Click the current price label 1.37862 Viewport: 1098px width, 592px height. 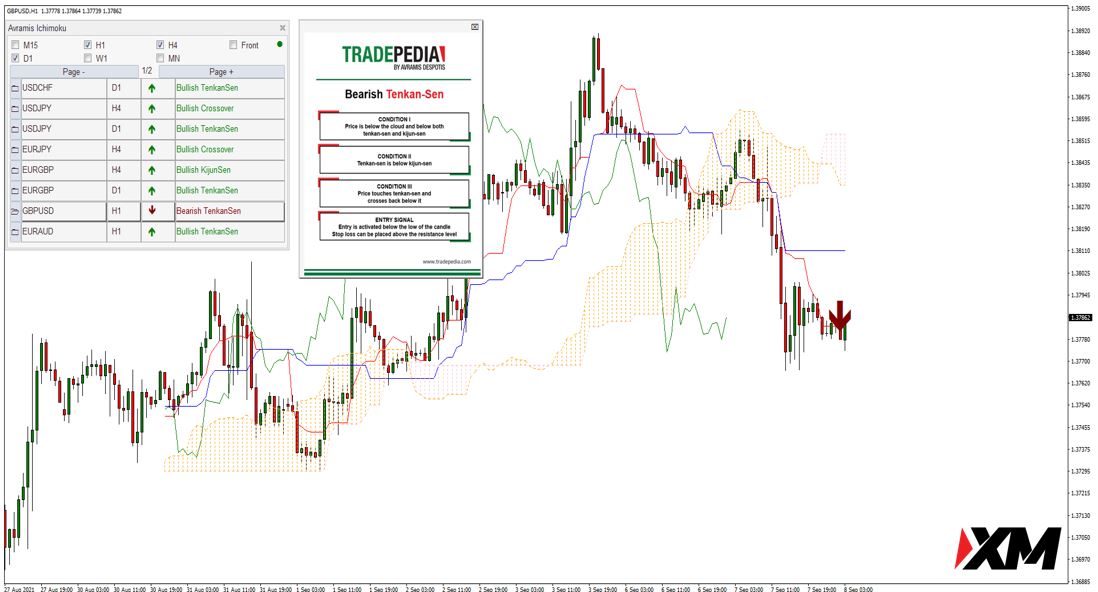coord(1080,317)
